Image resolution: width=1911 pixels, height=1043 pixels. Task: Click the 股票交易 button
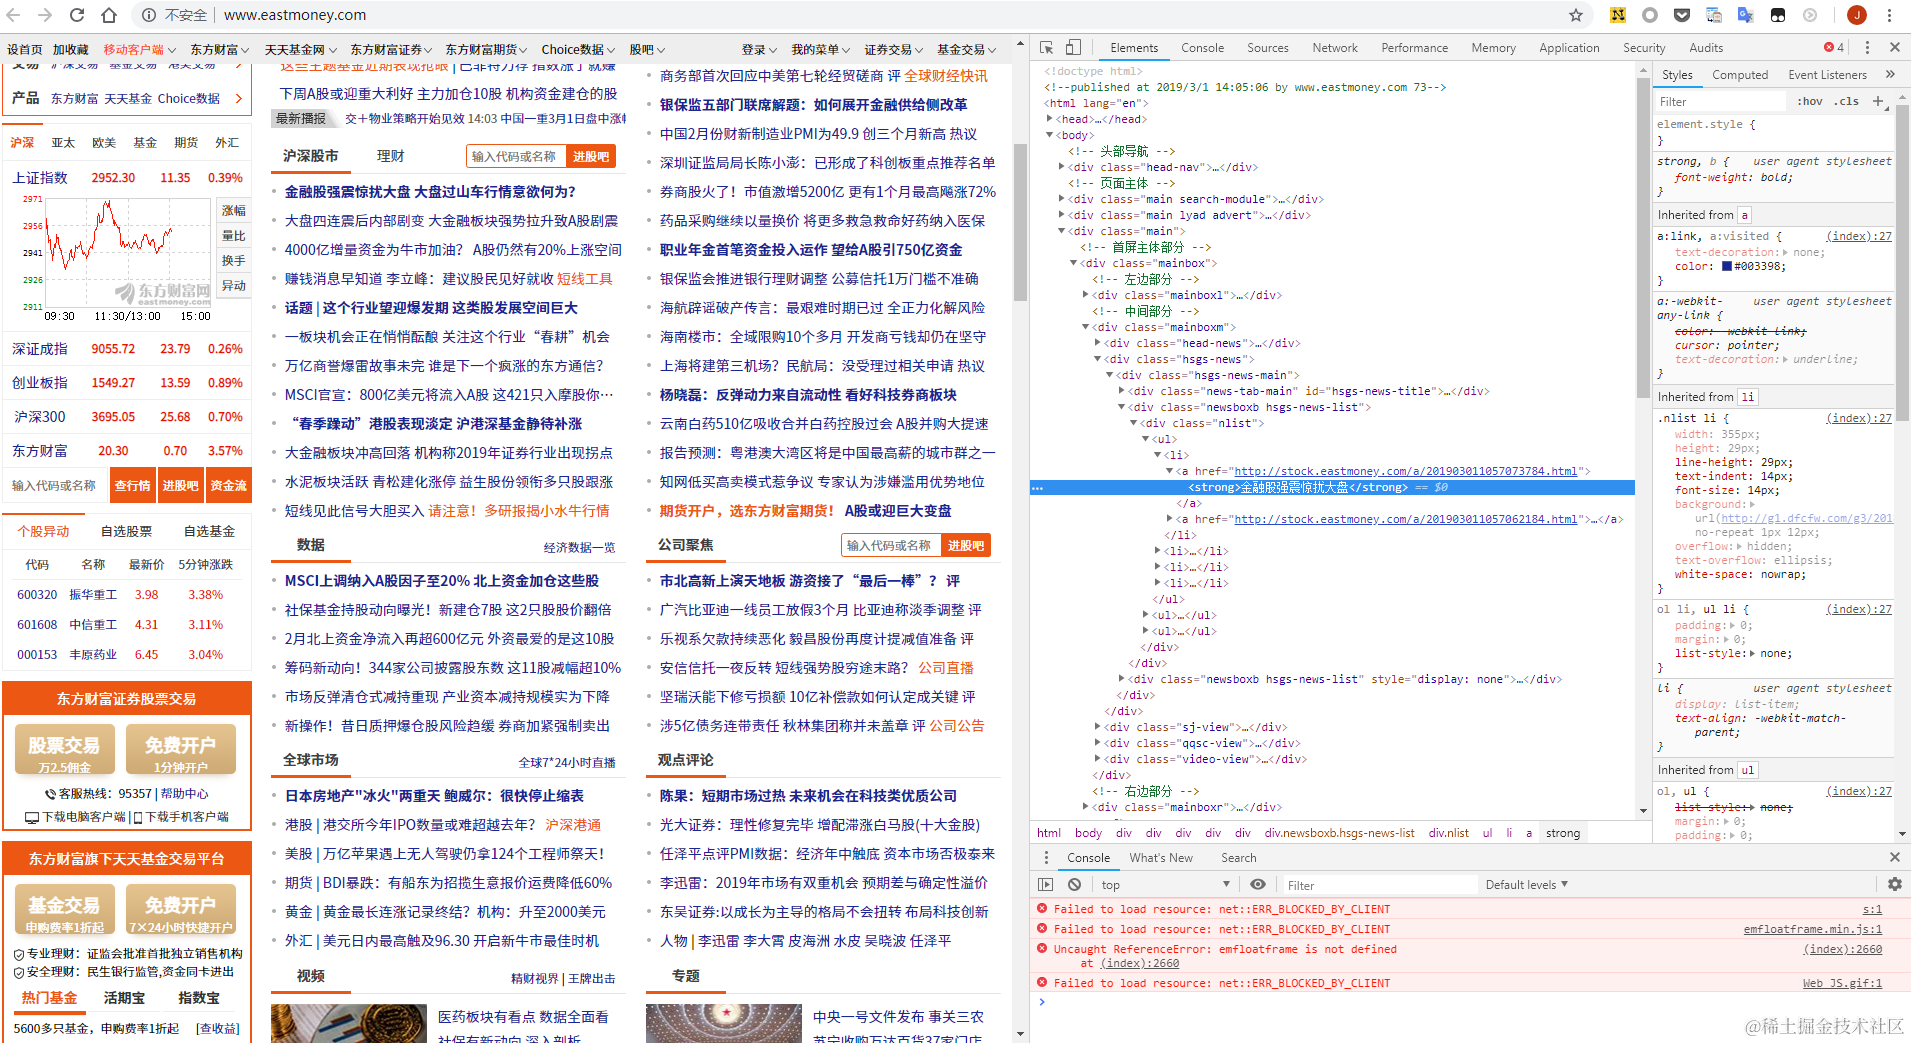(x=64, y=751)
